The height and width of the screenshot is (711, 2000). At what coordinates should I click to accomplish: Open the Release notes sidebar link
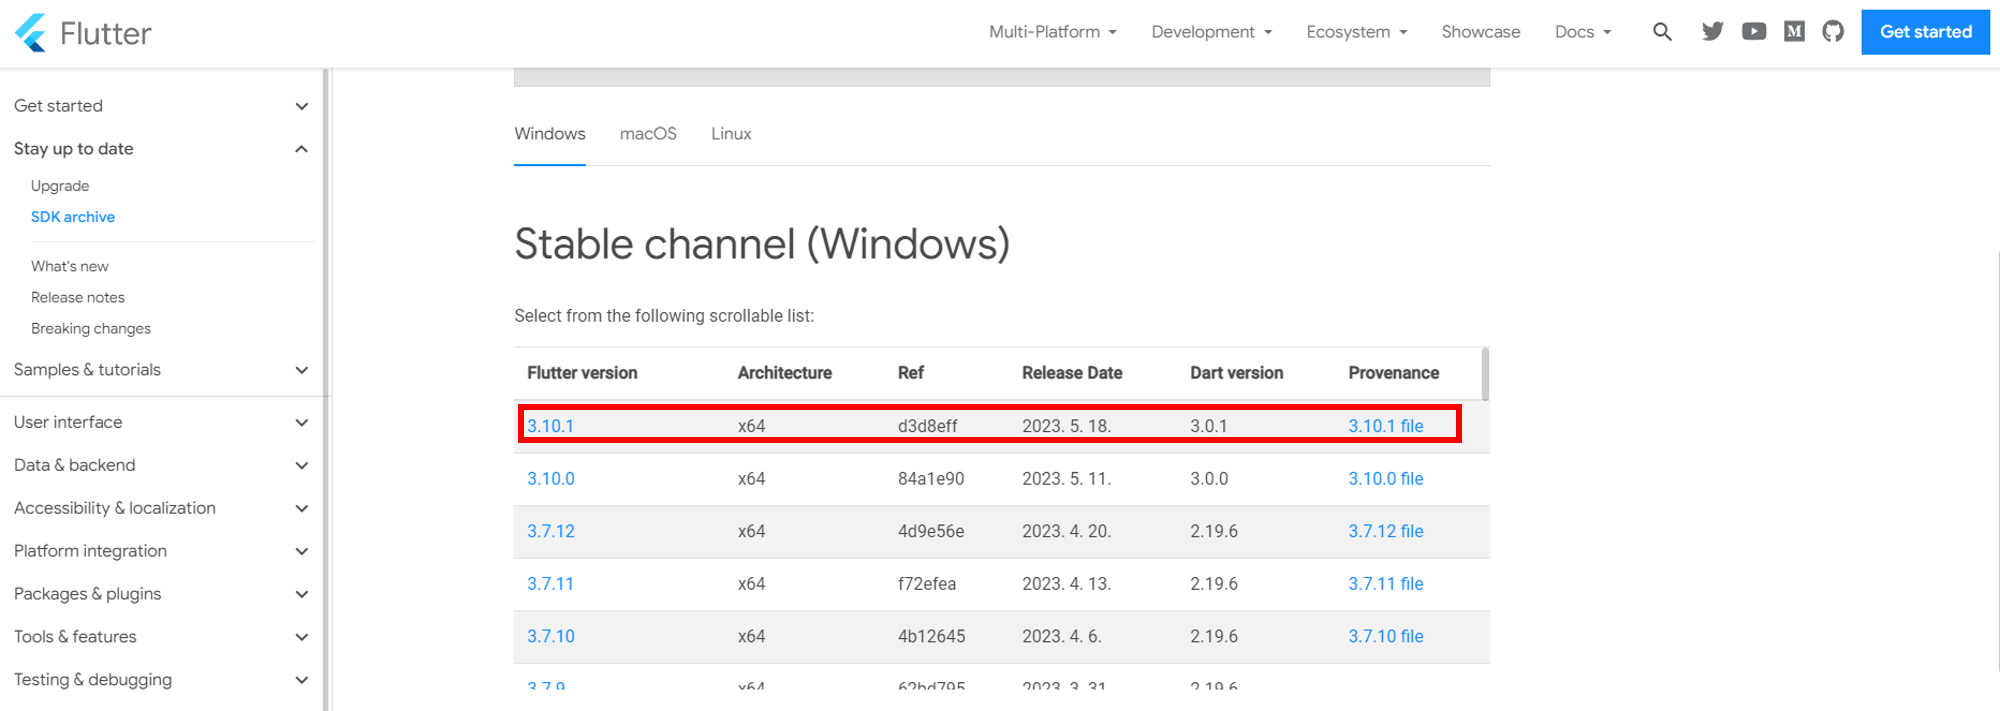tap(78, 298)
